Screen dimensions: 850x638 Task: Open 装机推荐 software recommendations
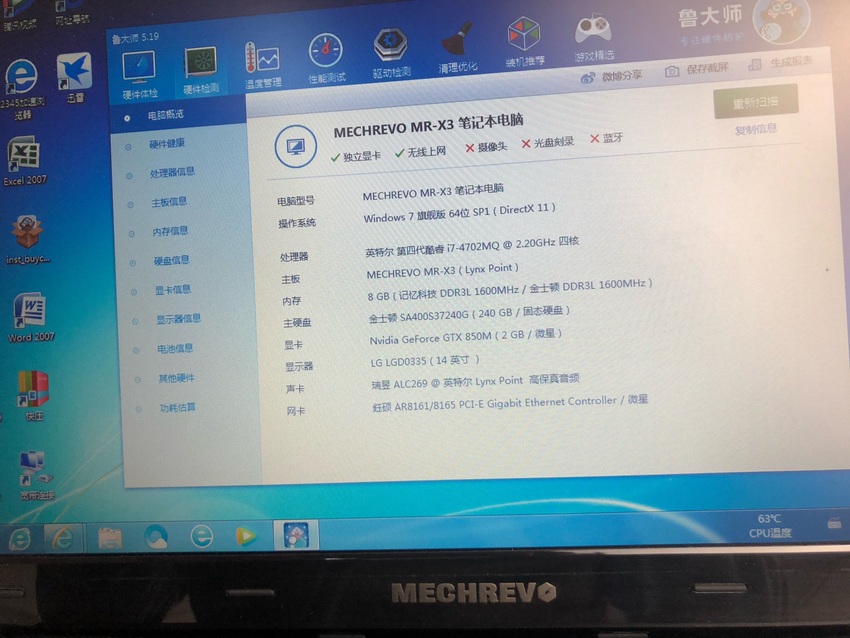[524, 42]
